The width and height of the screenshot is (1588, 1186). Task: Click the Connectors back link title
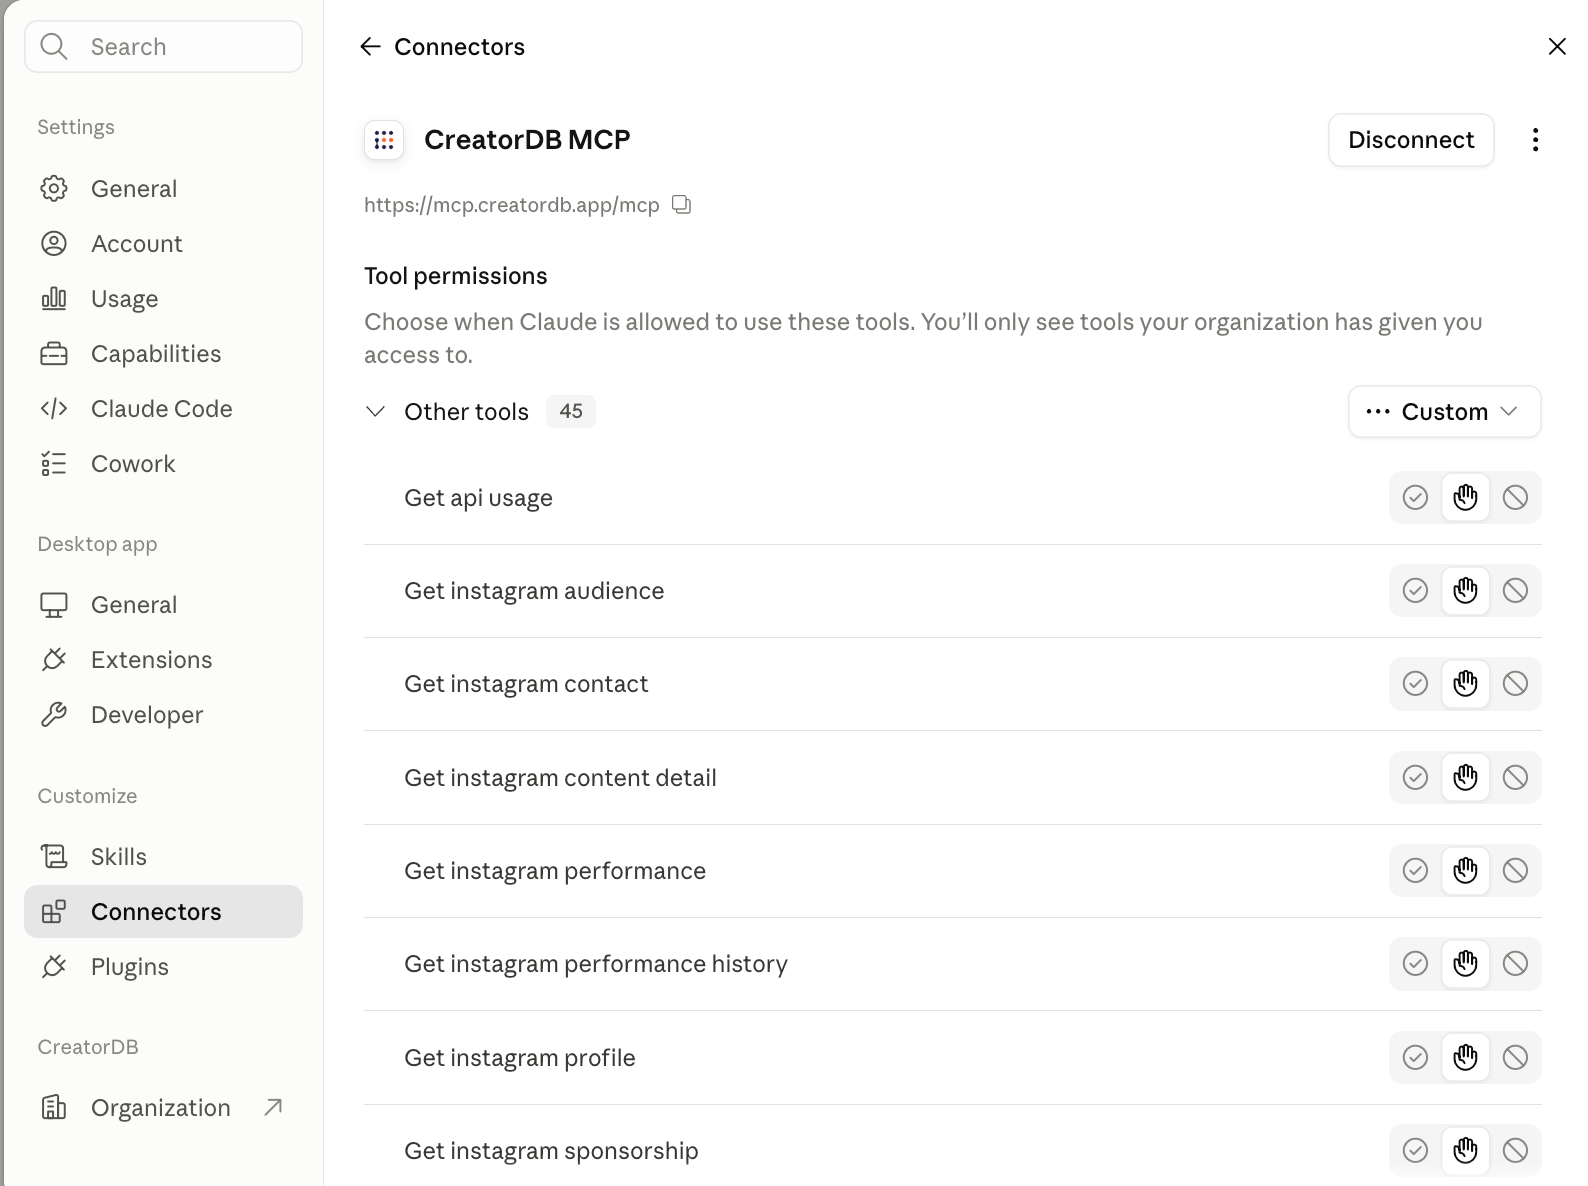(459, 47)
